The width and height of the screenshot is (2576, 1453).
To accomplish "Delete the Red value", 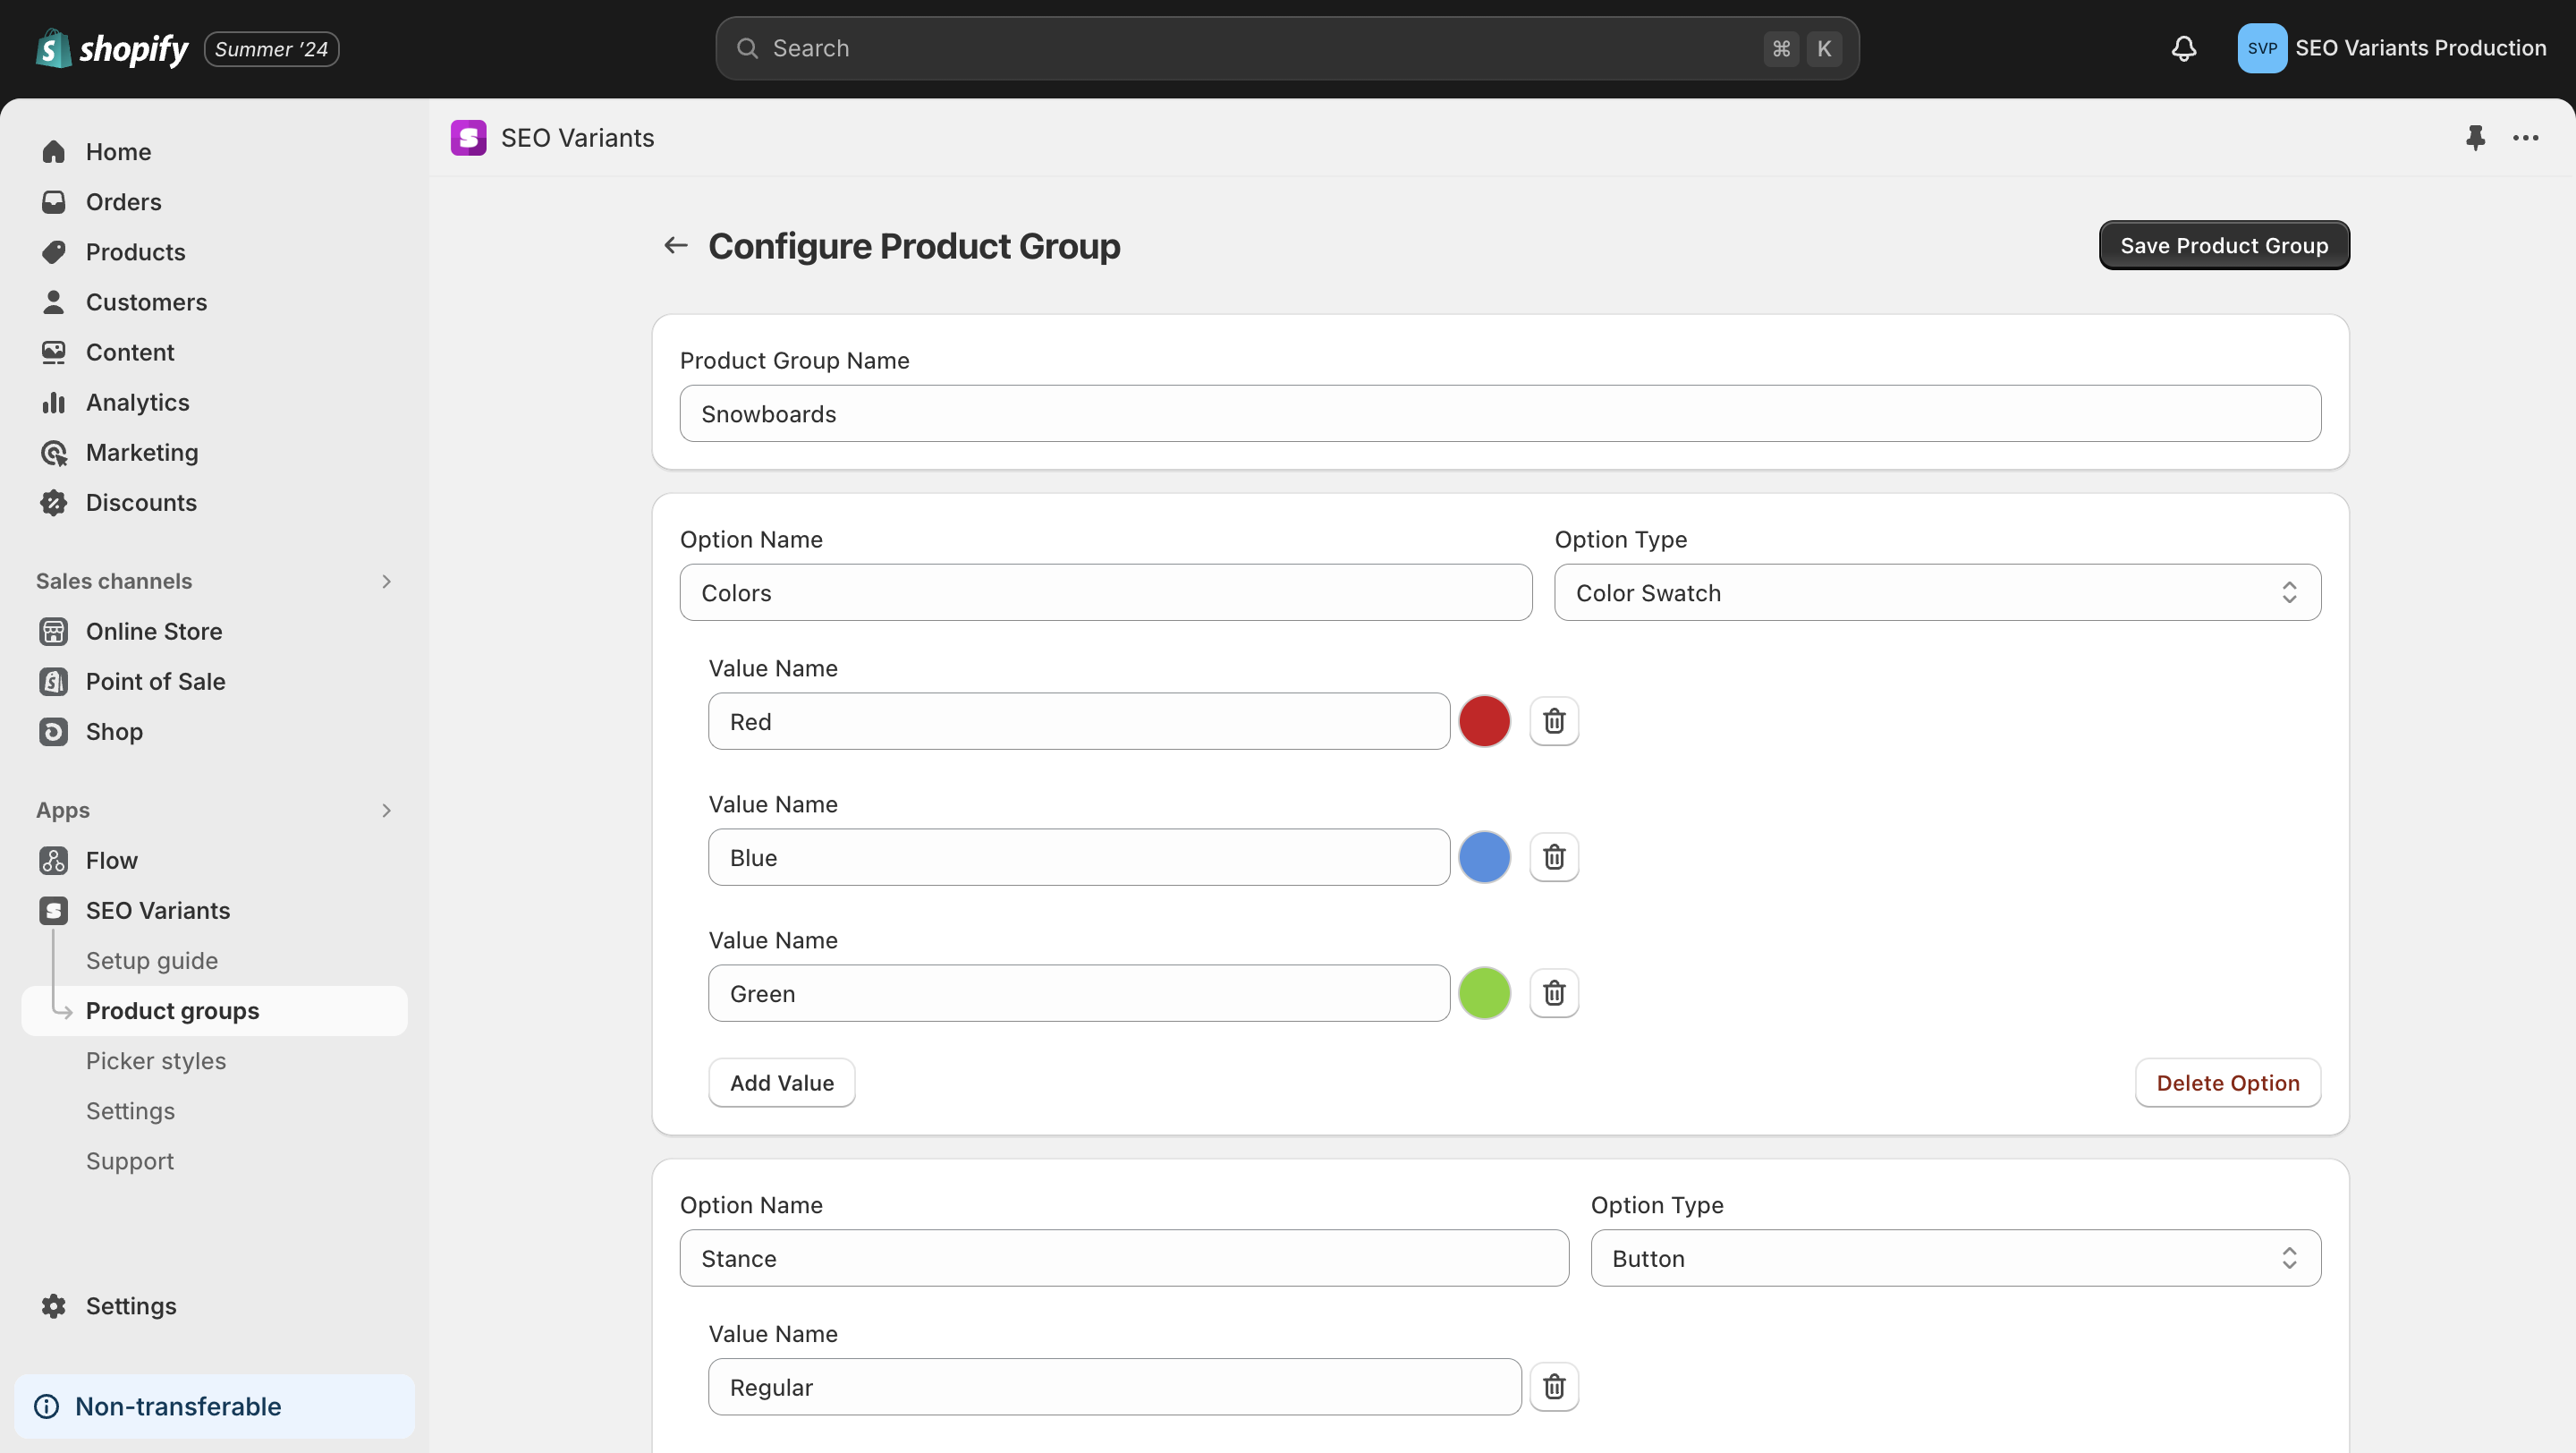I will pyautogui.click(x=1554, y=721).
